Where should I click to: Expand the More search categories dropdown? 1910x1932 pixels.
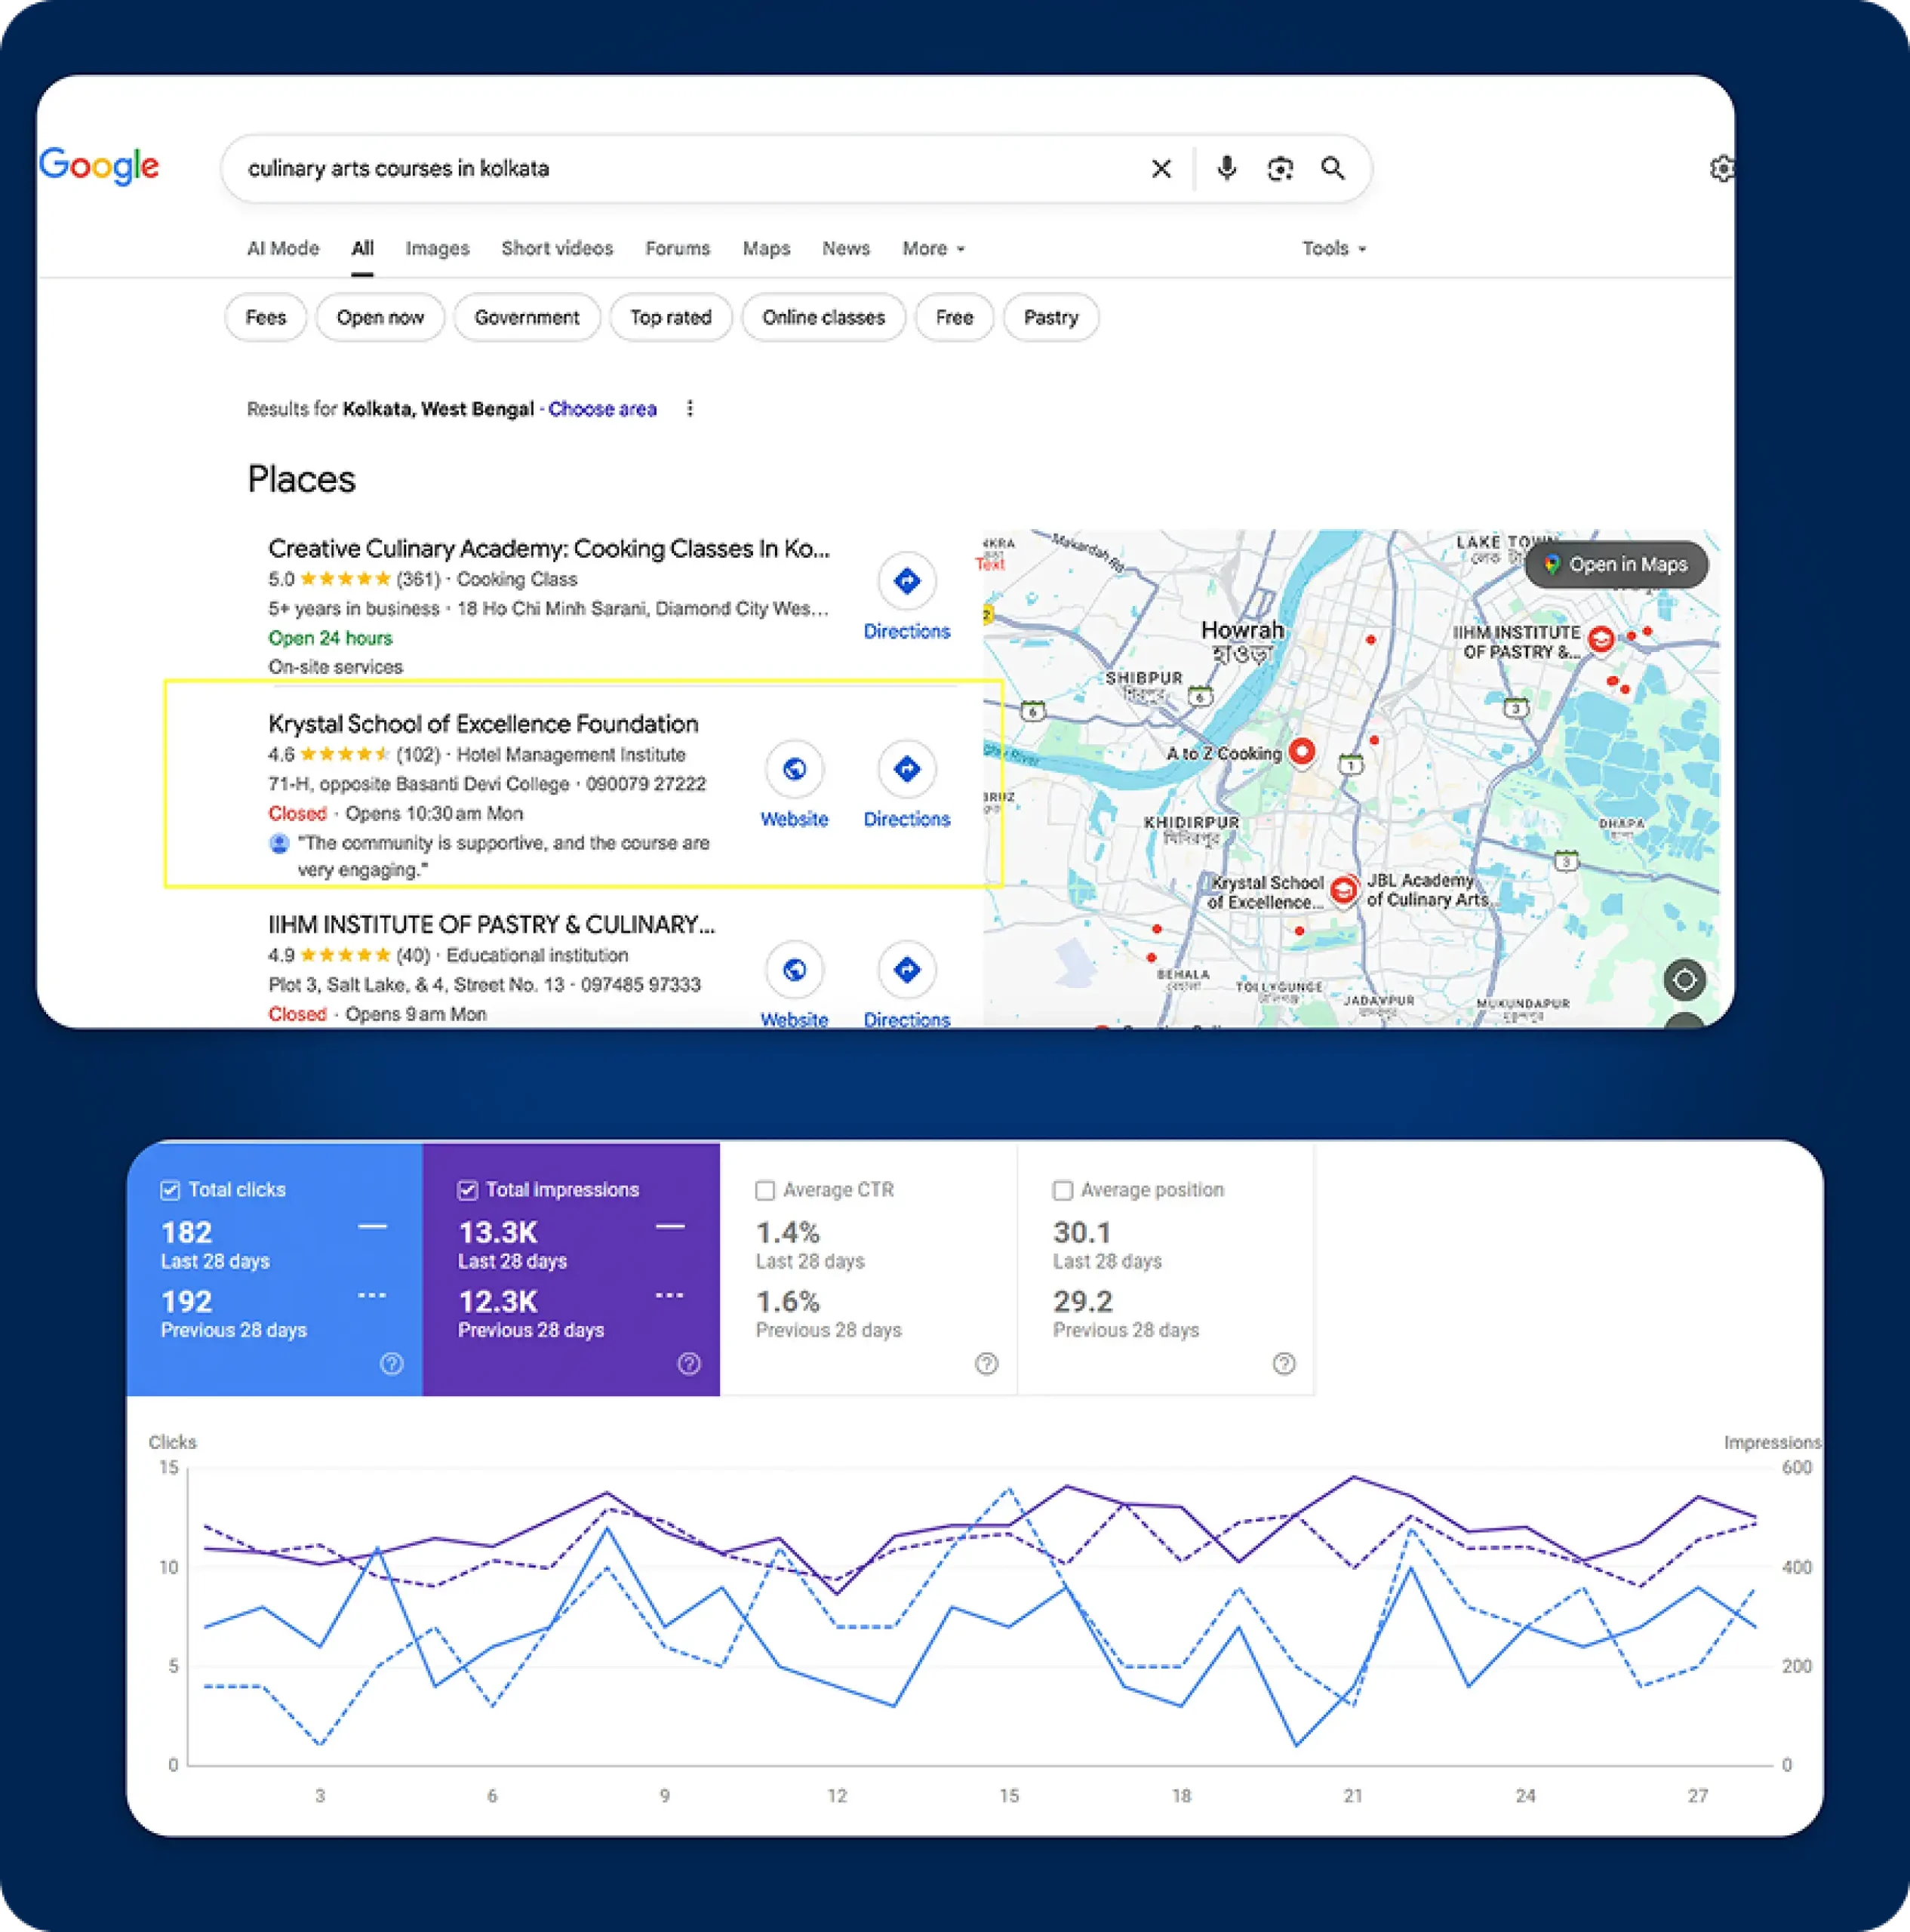pos(933,248)
